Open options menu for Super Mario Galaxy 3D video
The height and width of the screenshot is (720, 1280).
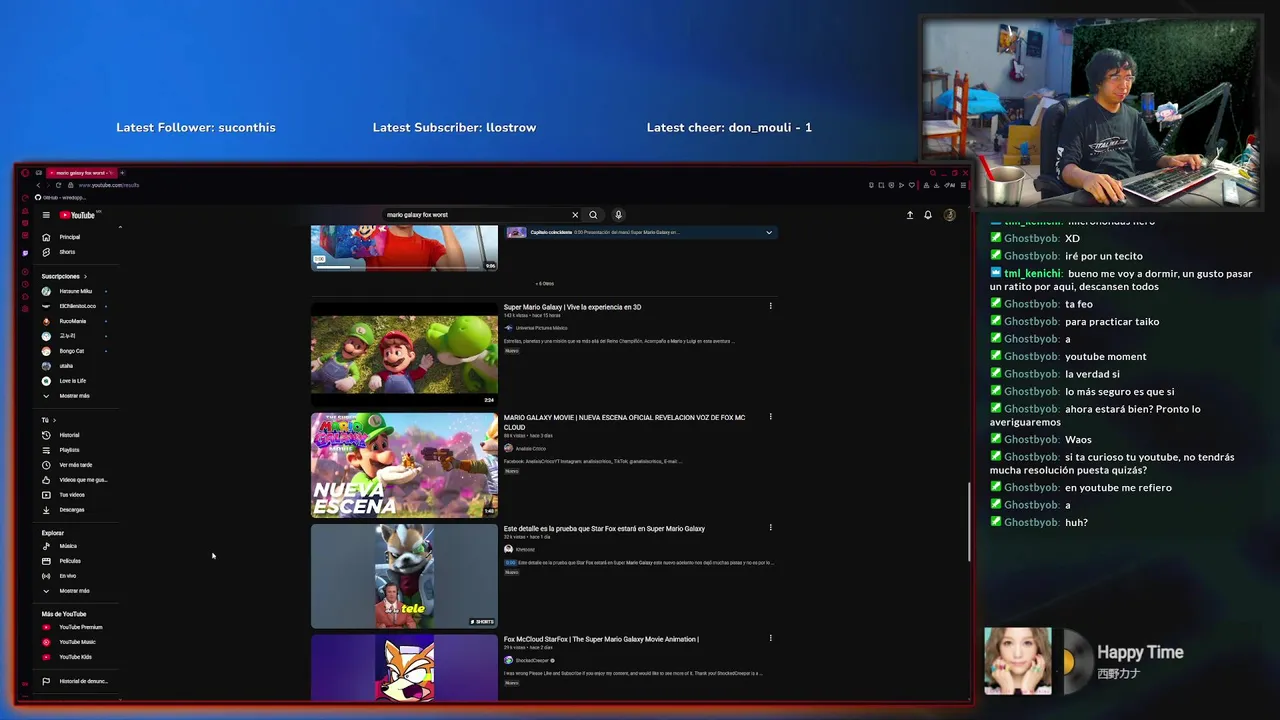pyautogui.click(x=770, y=306)
